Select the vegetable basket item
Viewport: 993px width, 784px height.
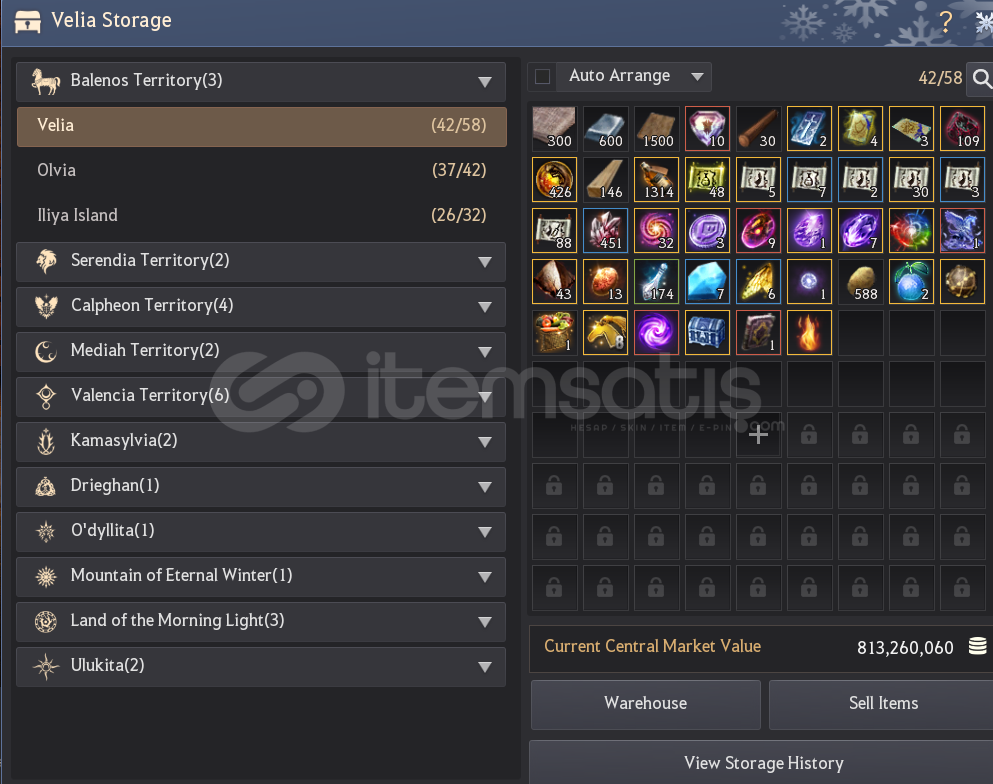pyautogui.click(x=554, y=332)
